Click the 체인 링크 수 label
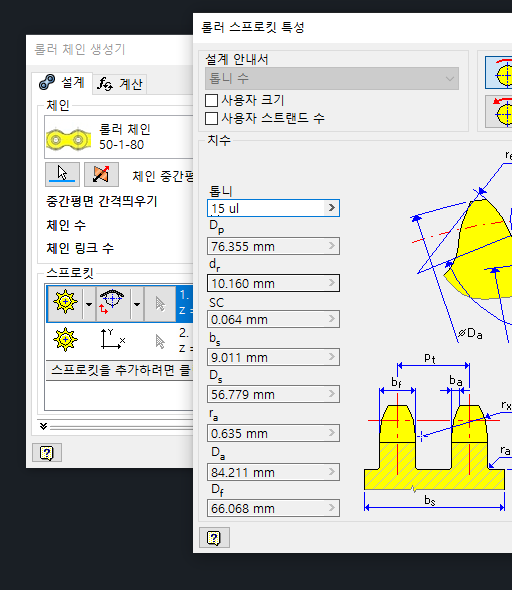This screenshot has width=512, height=590. point(80,248)
